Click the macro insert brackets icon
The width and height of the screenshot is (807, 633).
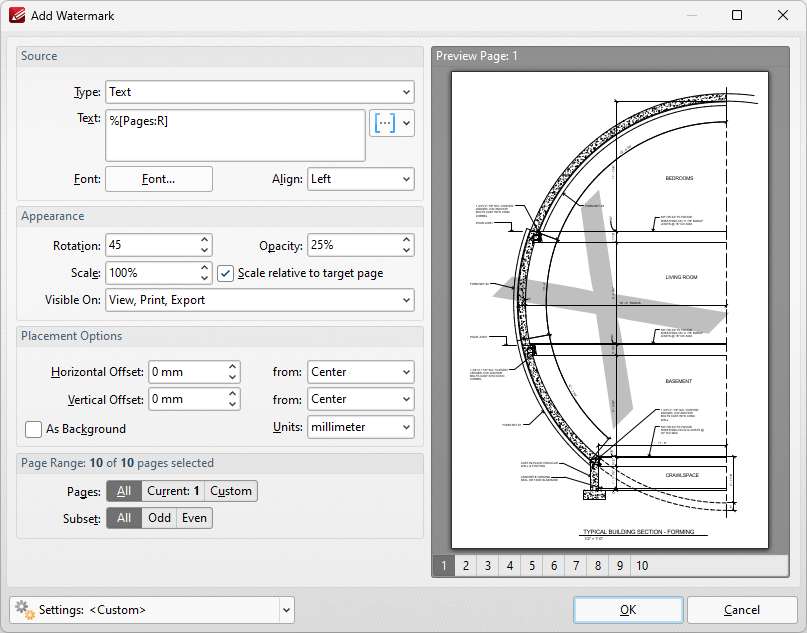384,123
